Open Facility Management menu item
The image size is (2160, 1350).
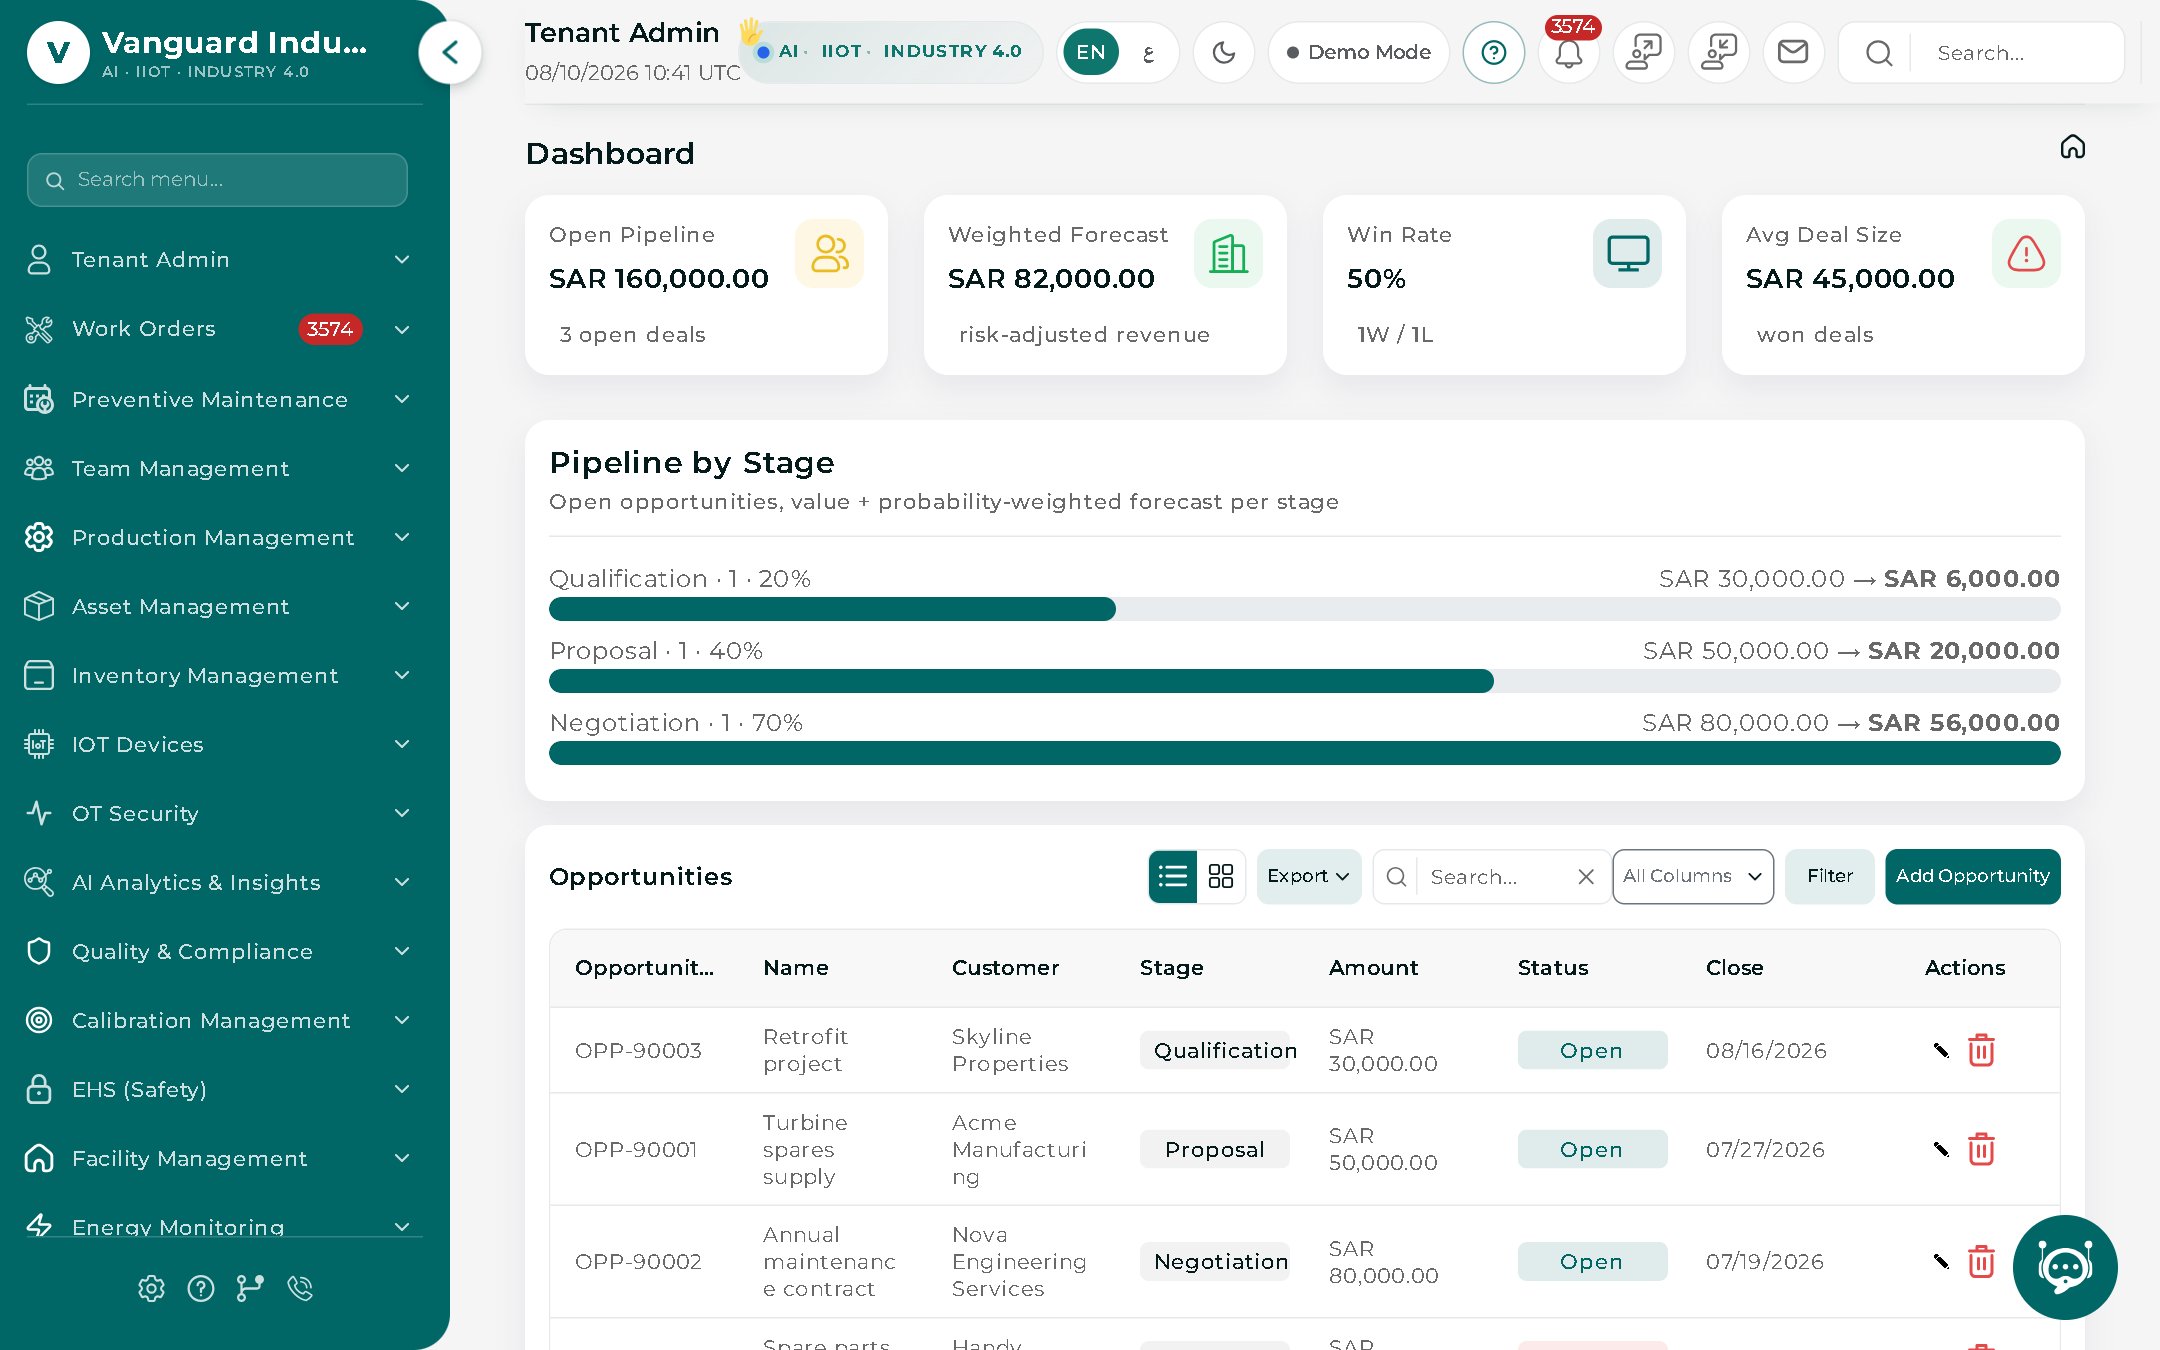218,1158
